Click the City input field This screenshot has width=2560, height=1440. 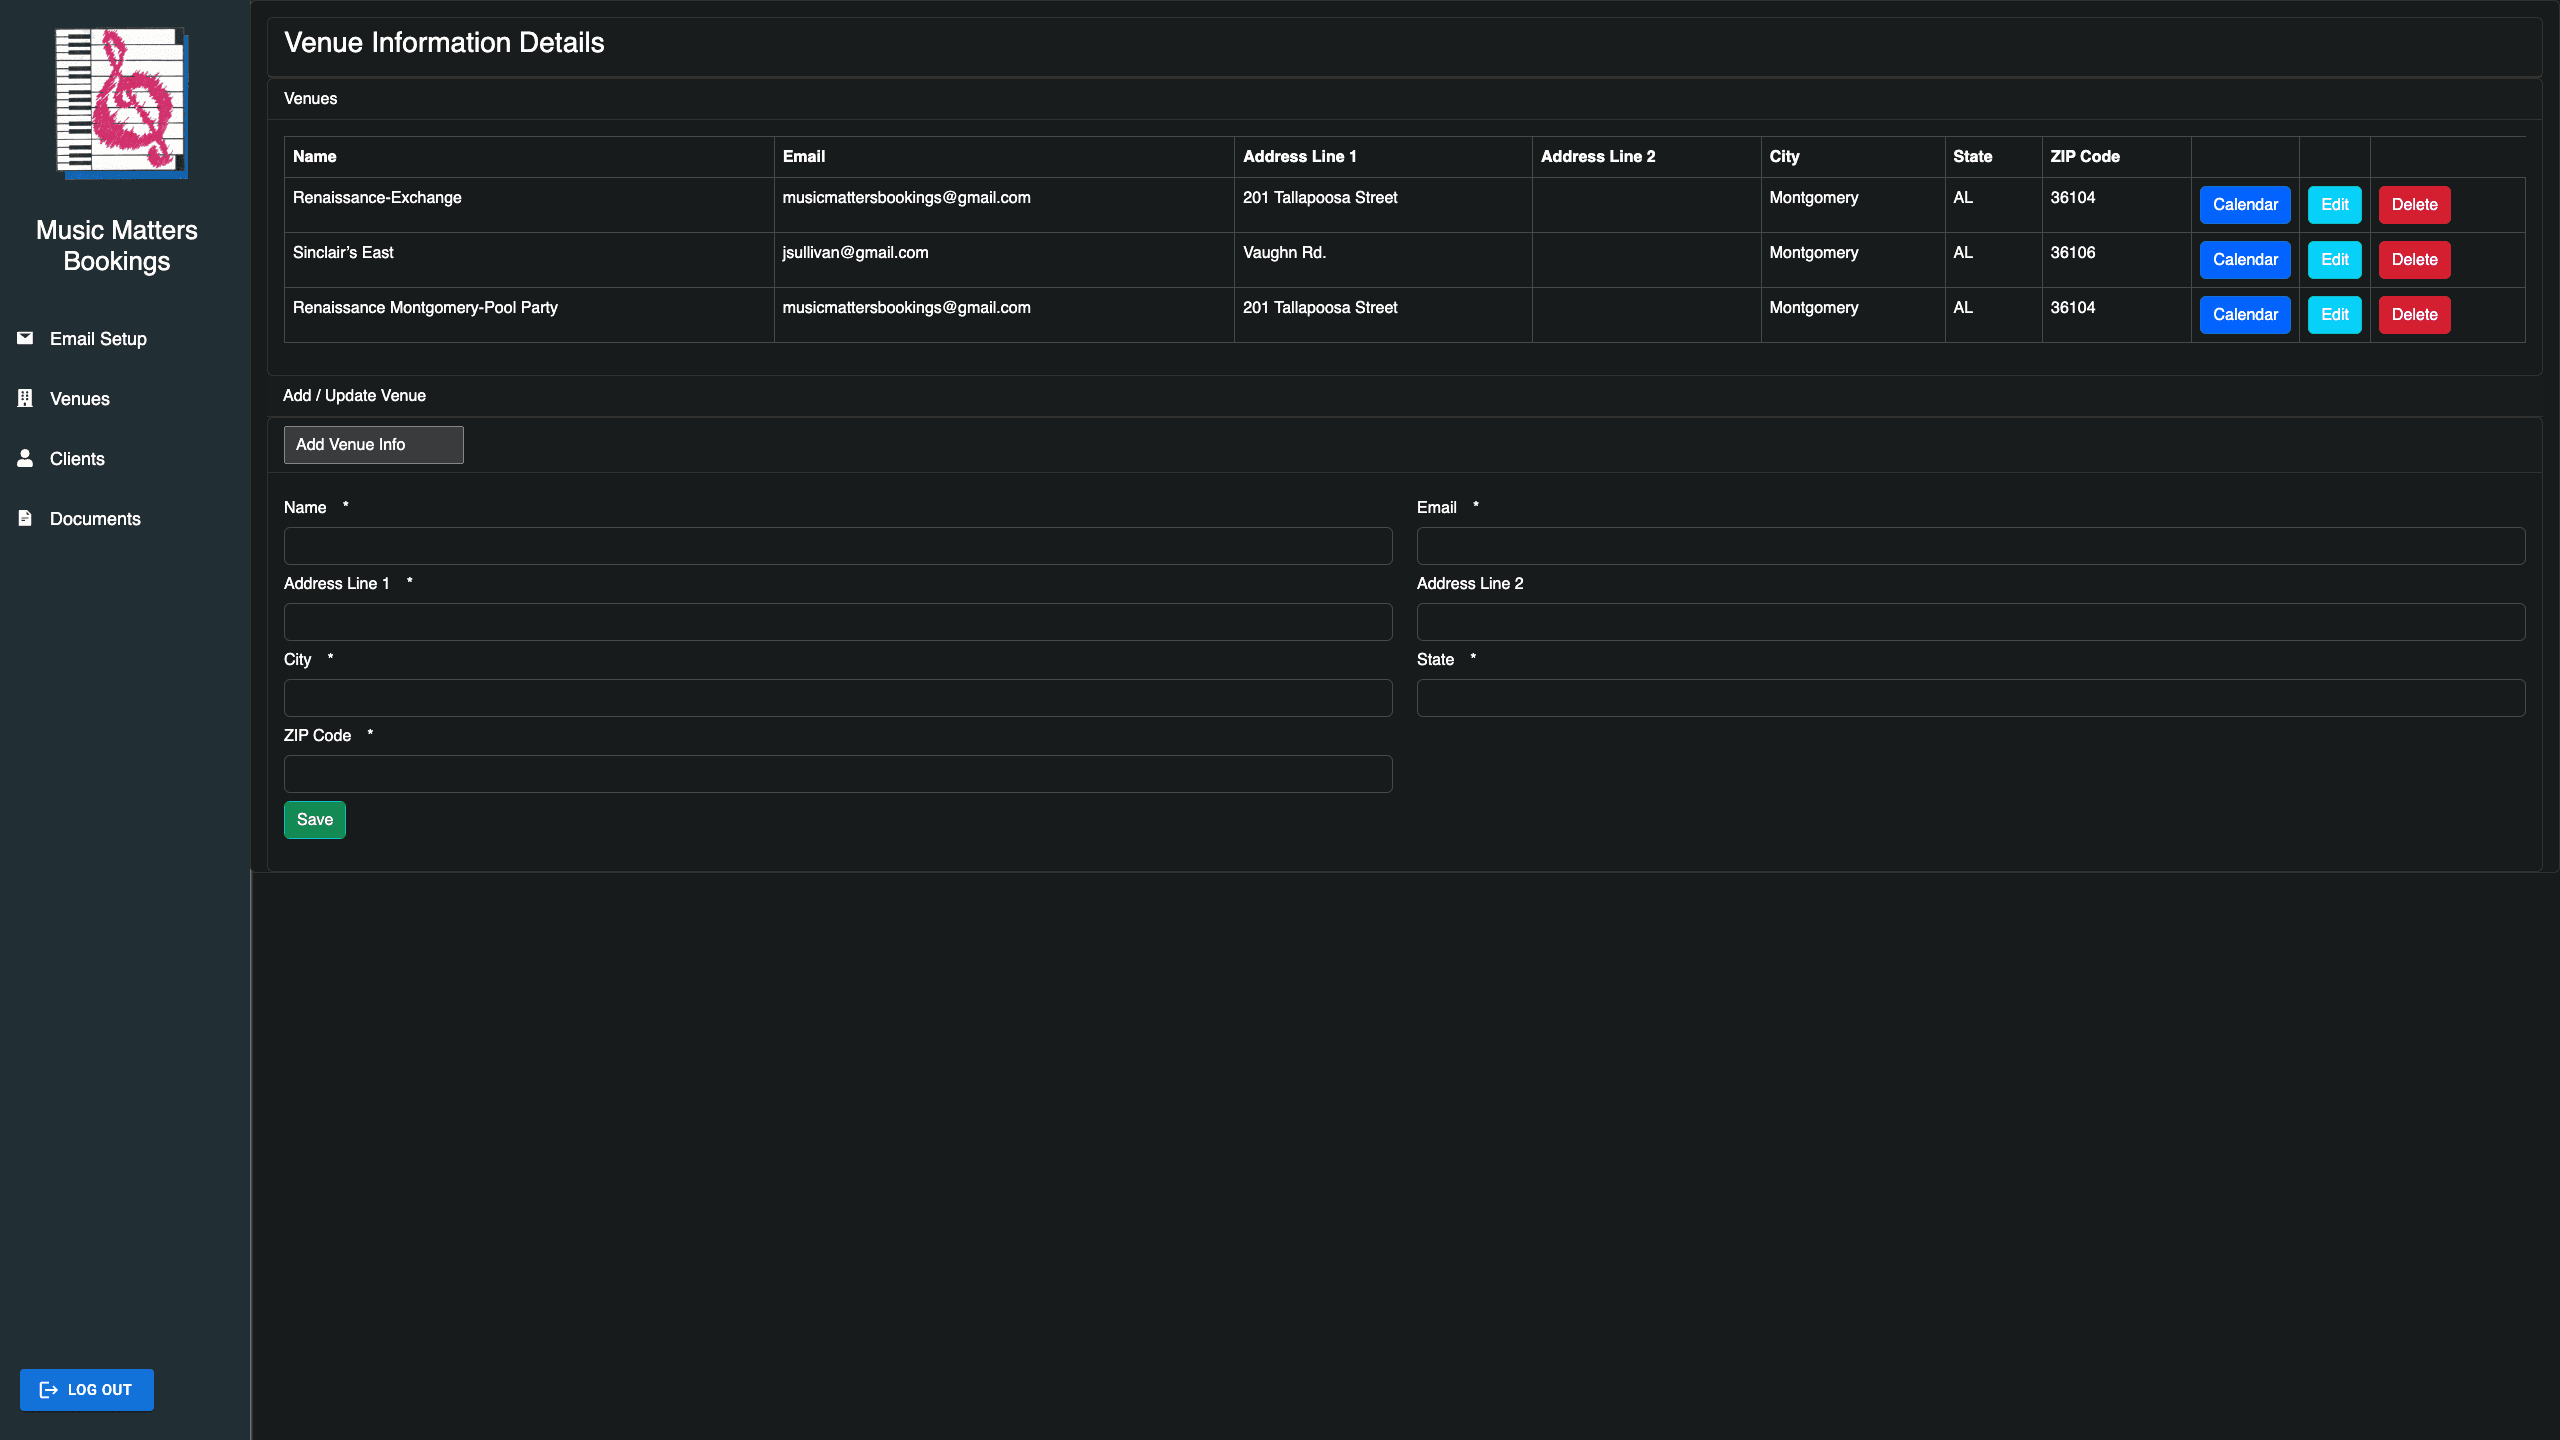point(839,698)
